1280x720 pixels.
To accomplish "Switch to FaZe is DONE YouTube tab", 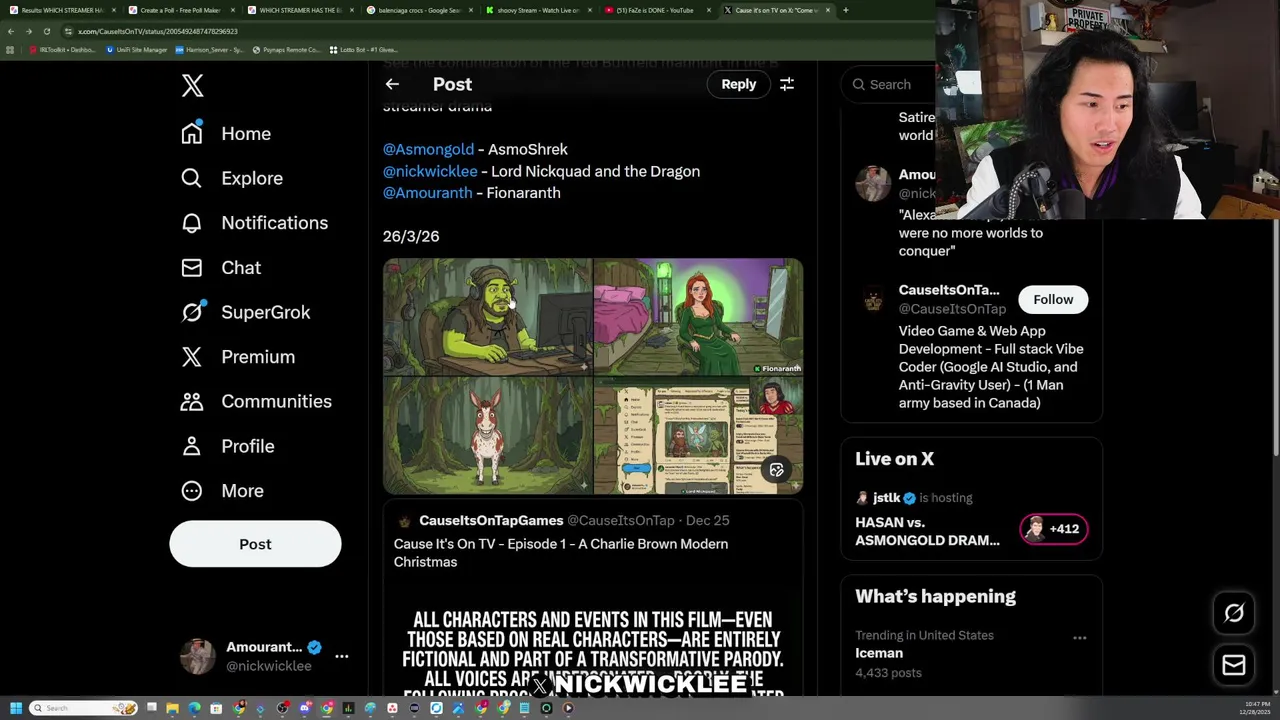I will (x=656, y=10).
